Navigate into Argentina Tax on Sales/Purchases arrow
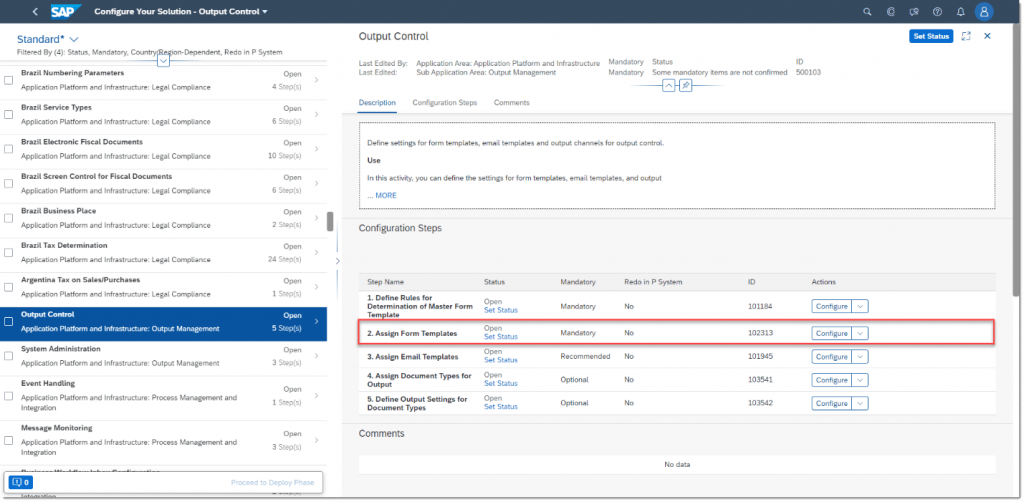 (x=316, y=287)
